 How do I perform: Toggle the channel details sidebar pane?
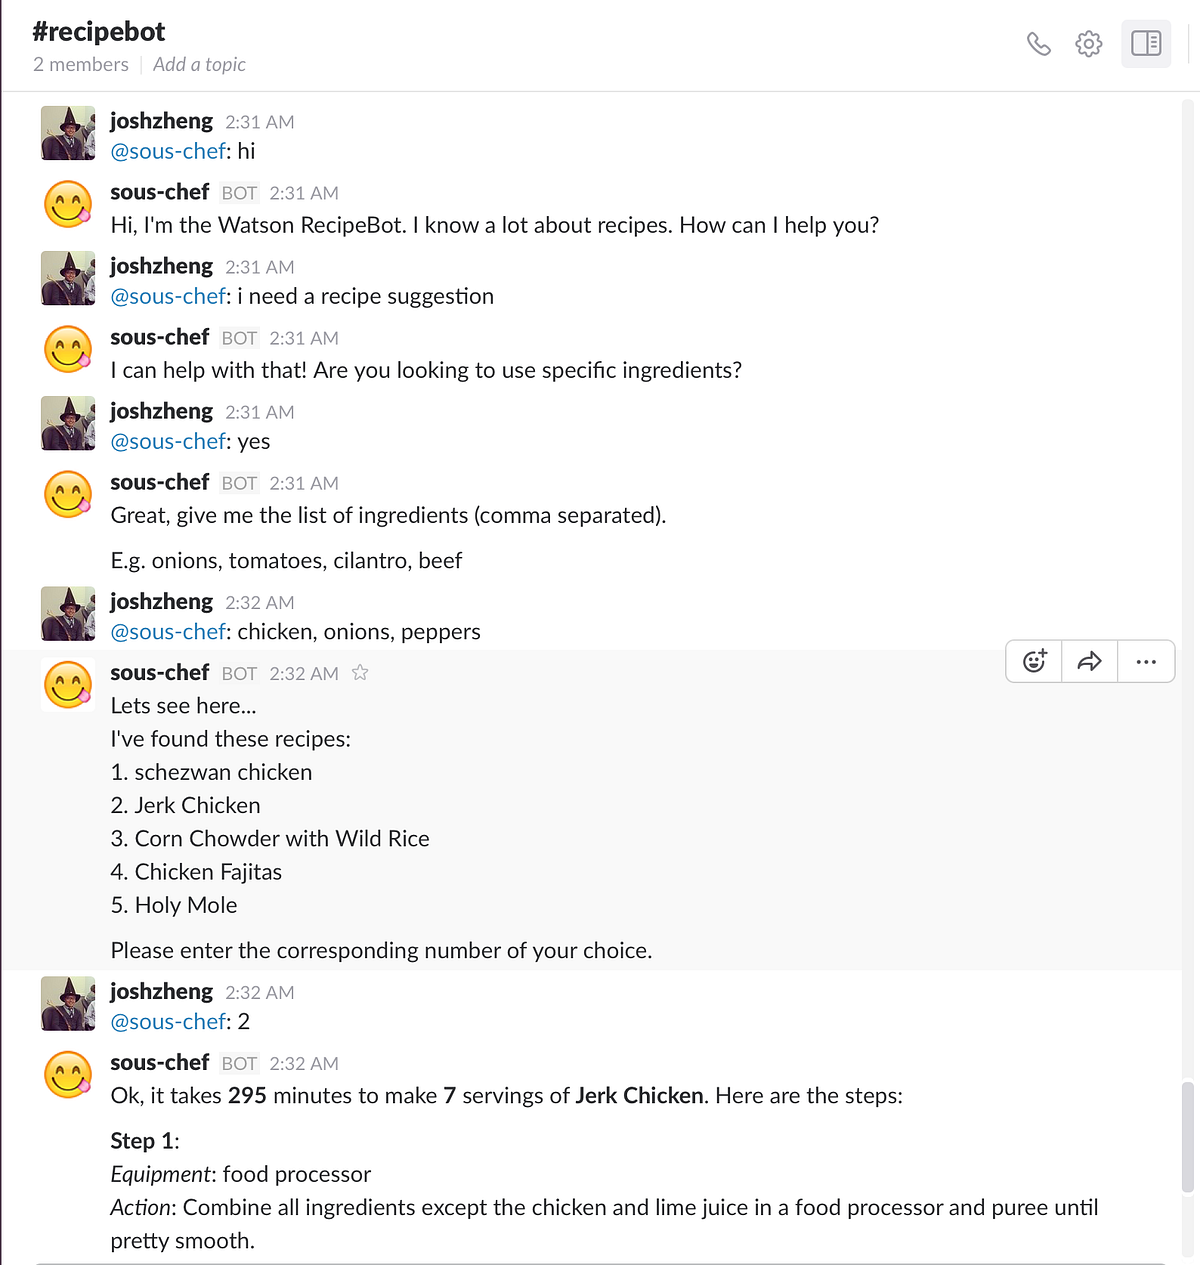coord(1145,44)
